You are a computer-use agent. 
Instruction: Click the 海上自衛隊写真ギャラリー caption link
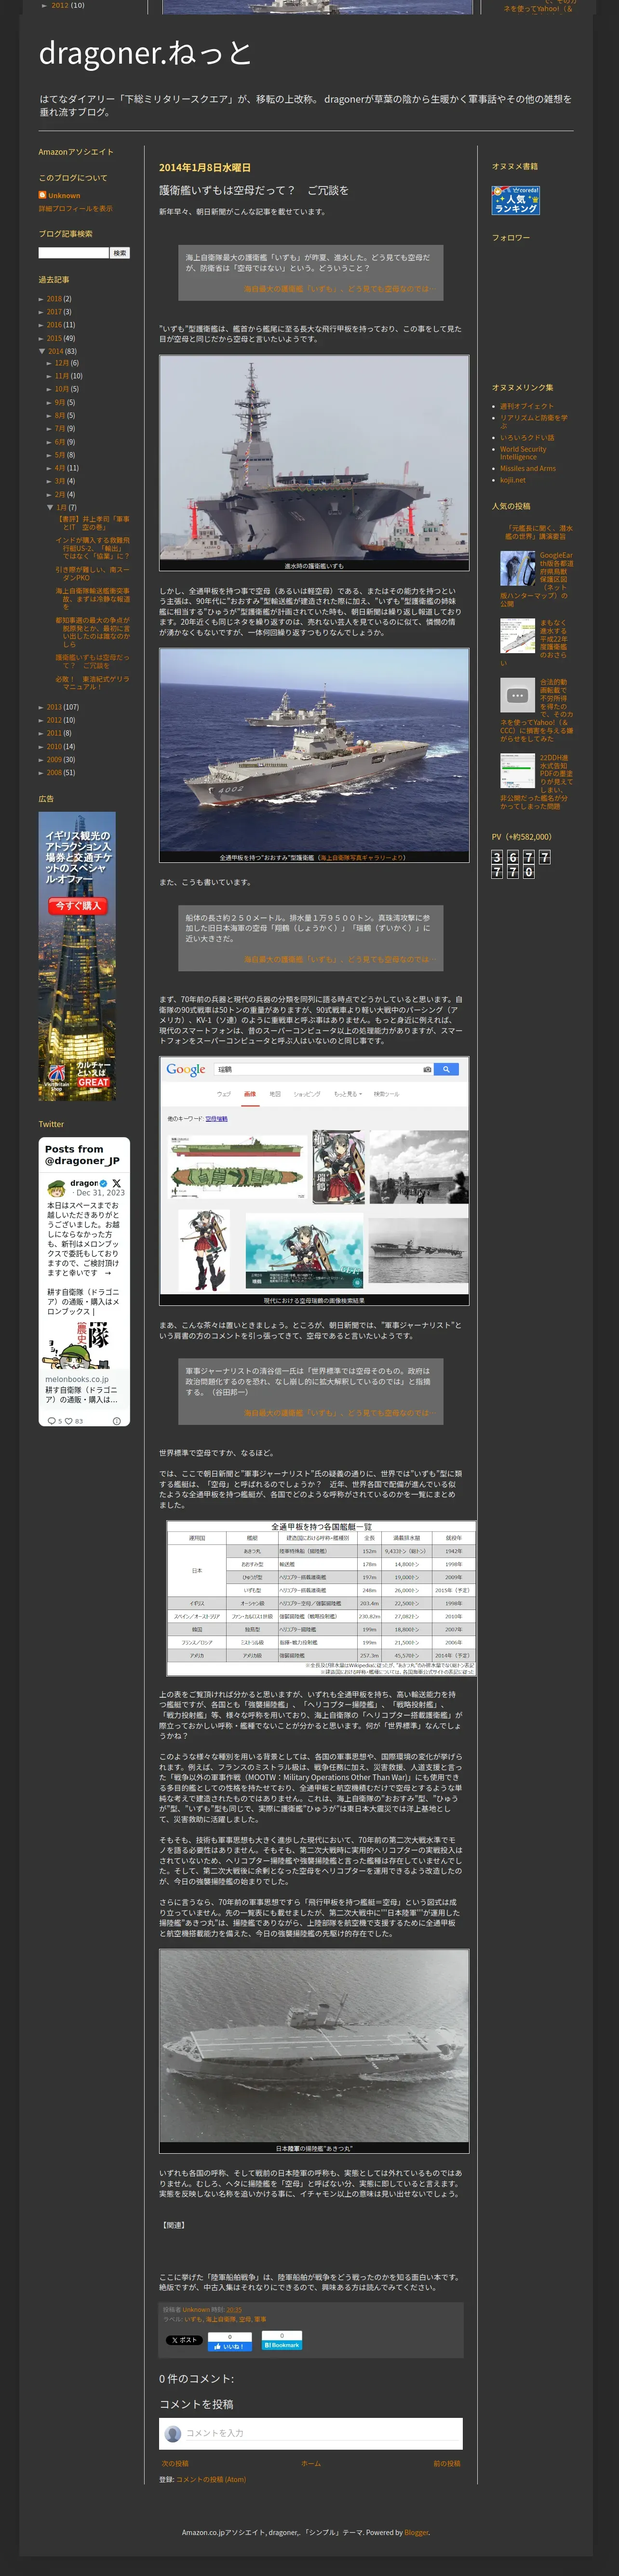363,858
